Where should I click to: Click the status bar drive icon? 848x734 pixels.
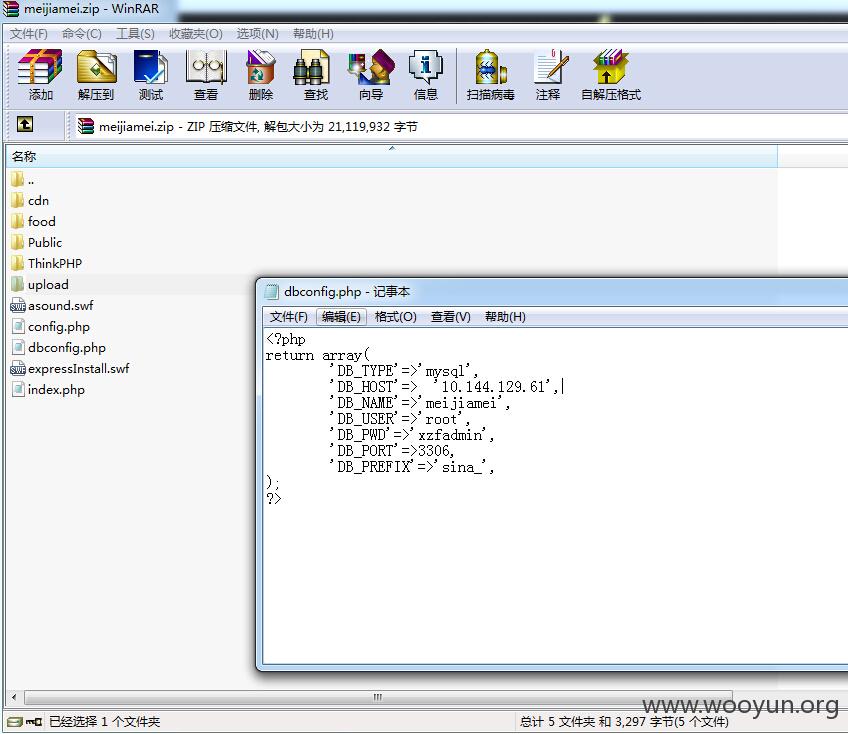pos(15,722)
